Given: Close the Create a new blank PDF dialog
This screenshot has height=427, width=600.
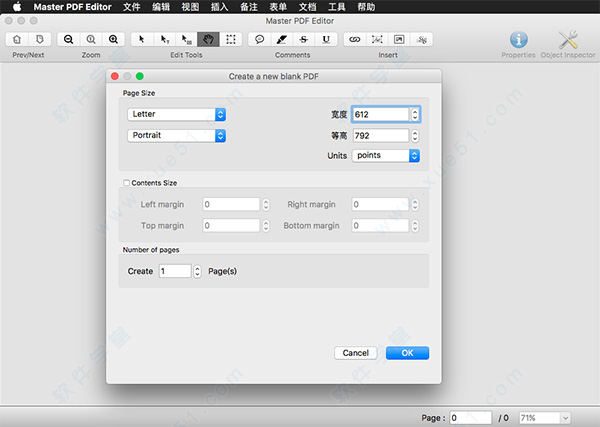Looking at the screenshot, I should (x=115, y=76).
